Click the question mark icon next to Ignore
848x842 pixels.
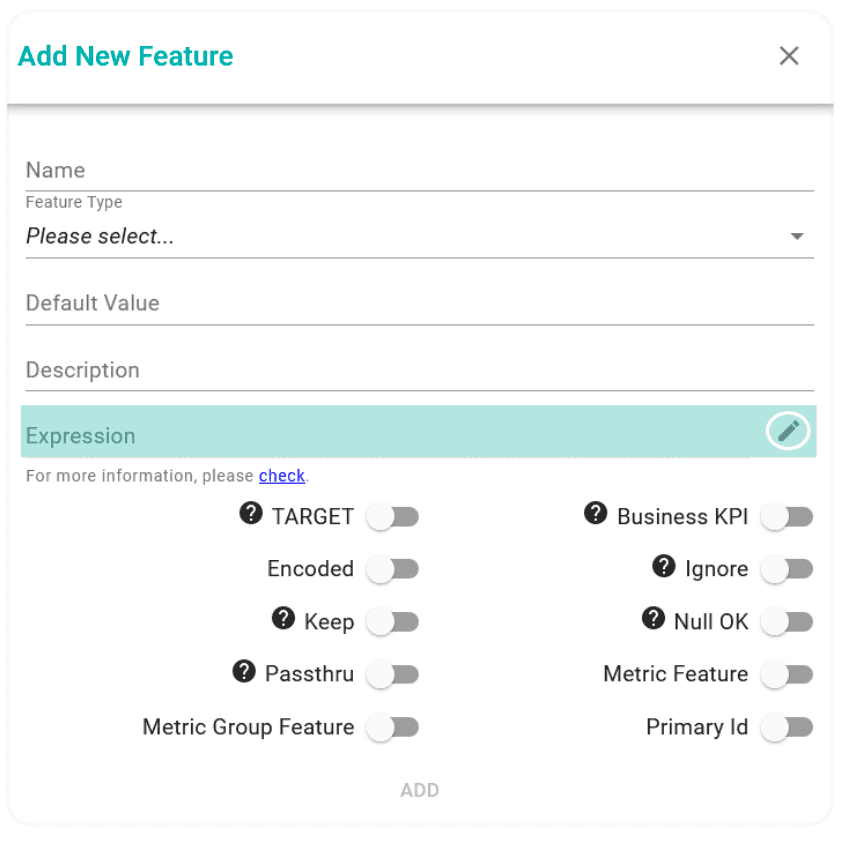click(664, 566)
